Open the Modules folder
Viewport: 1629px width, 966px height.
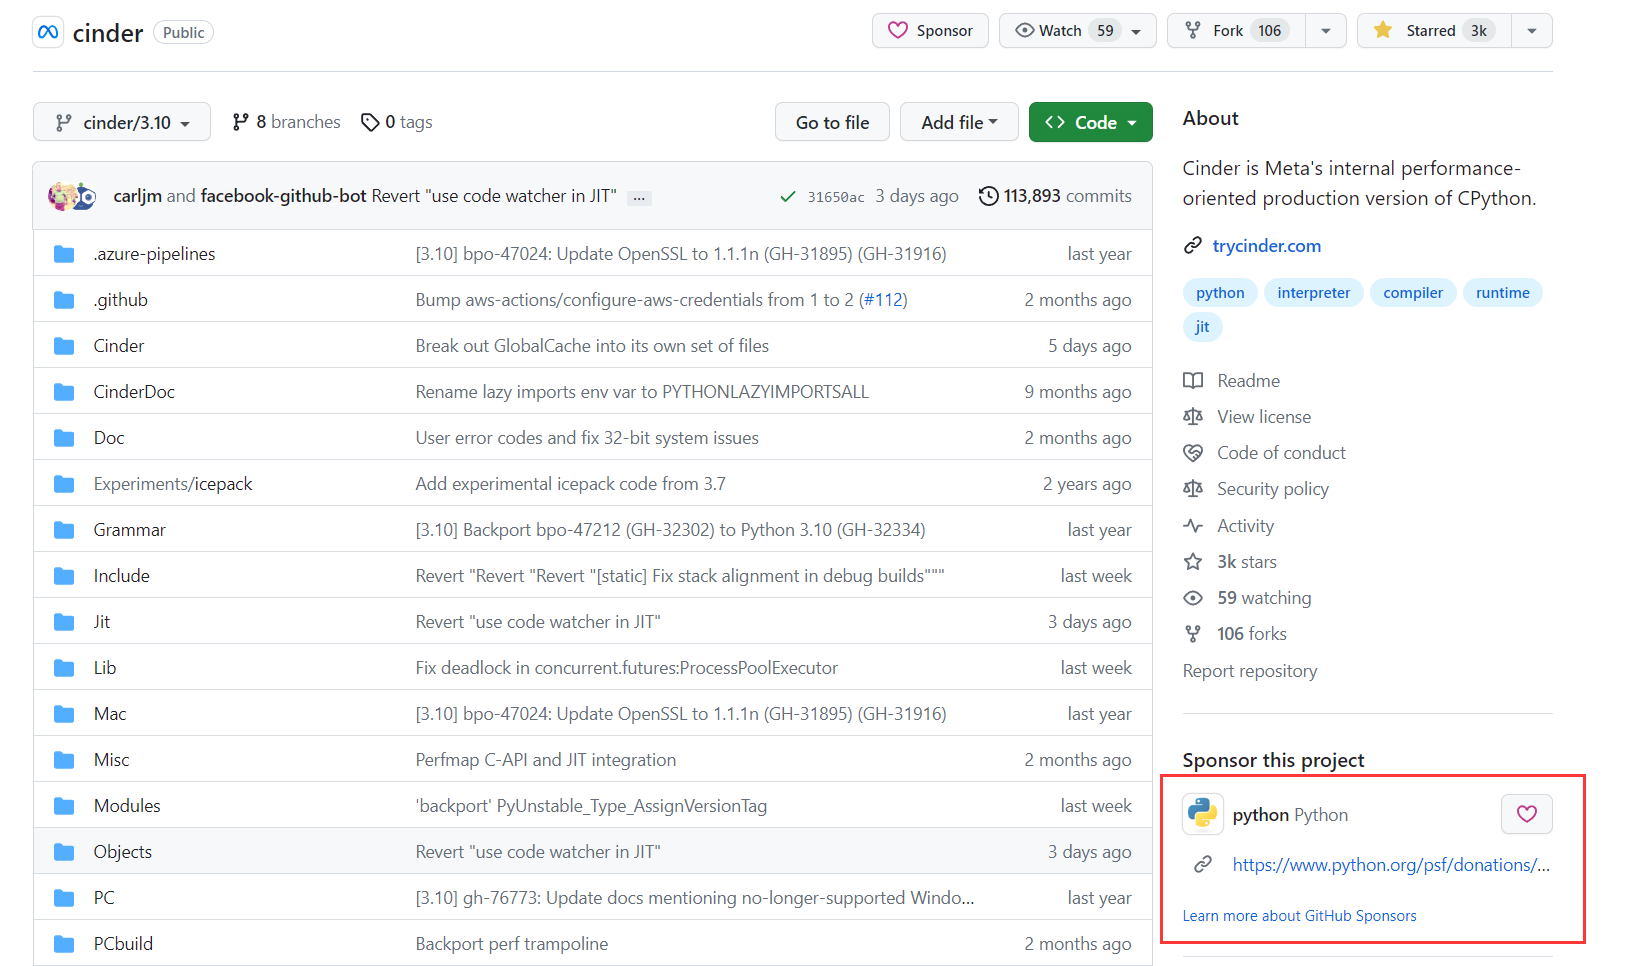(127, 806)
